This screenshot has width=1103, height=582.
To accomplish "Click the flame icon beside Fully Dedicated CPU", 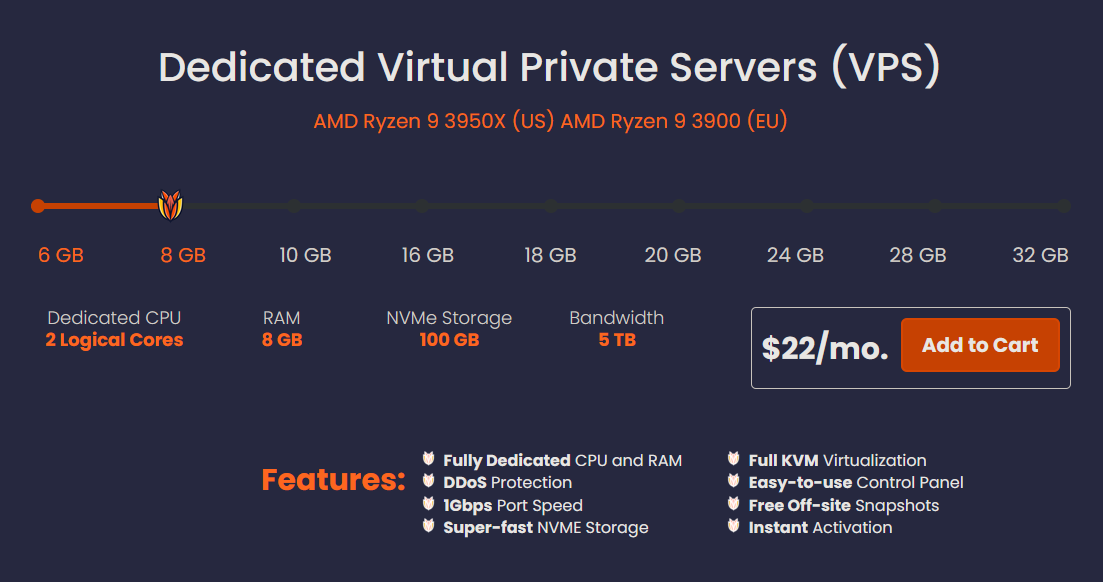I will 427,460.
